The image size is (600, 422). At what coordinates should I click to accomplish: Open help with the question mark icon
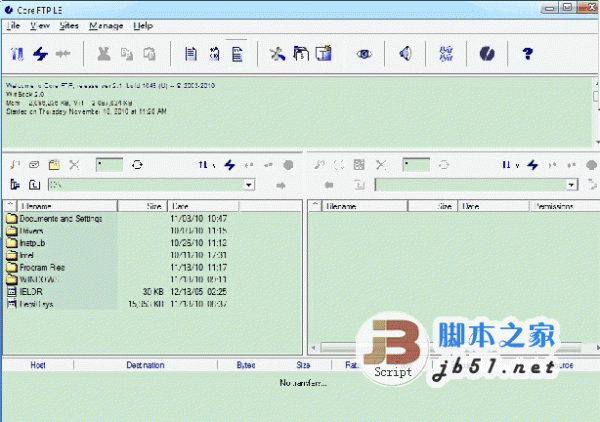point(528,54)
